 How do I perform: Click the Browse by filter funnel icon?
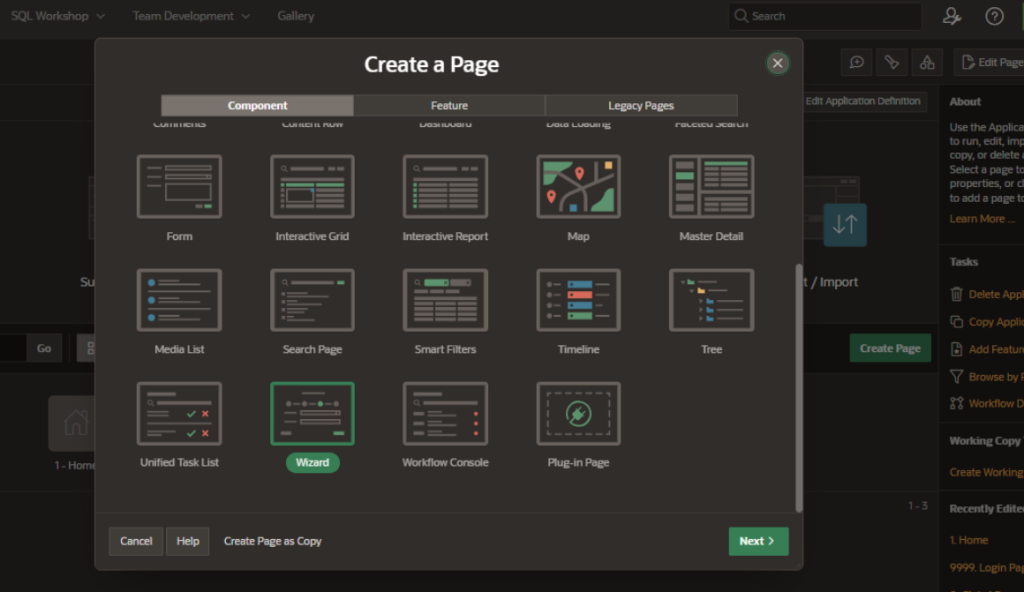point(956,376)
